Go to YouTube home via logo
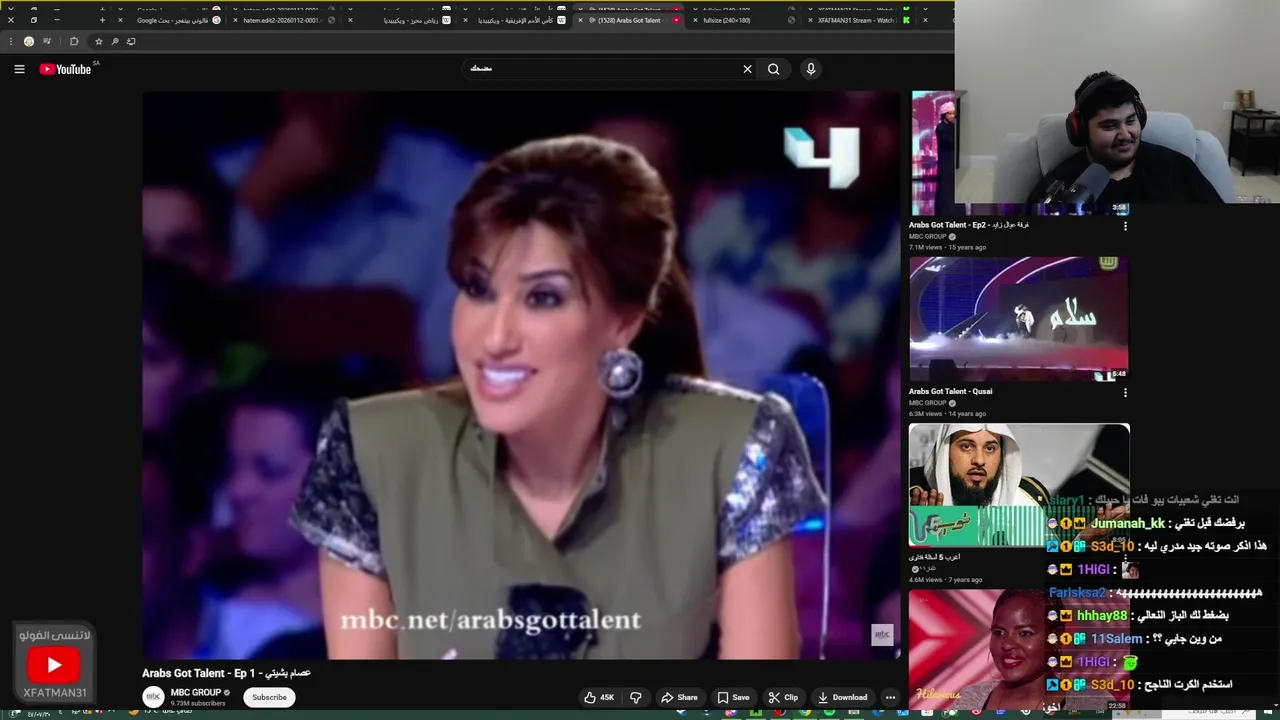The height and width of the screenshot is (720, 1280). click(66, 69)
